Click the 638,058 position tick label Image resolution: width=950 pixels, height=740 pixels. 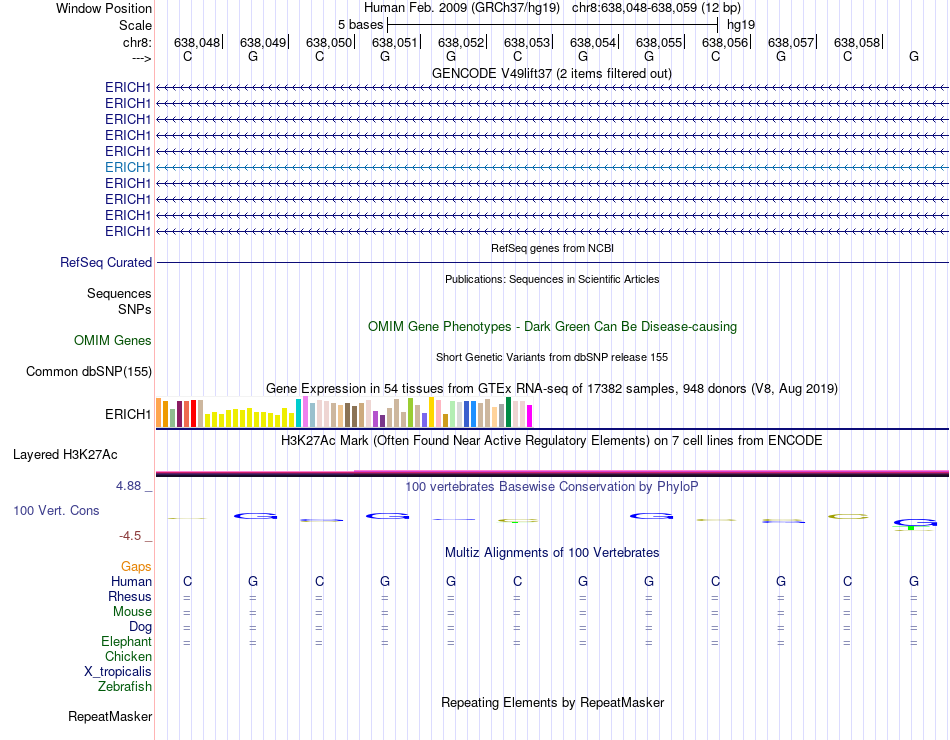[857, 42]
